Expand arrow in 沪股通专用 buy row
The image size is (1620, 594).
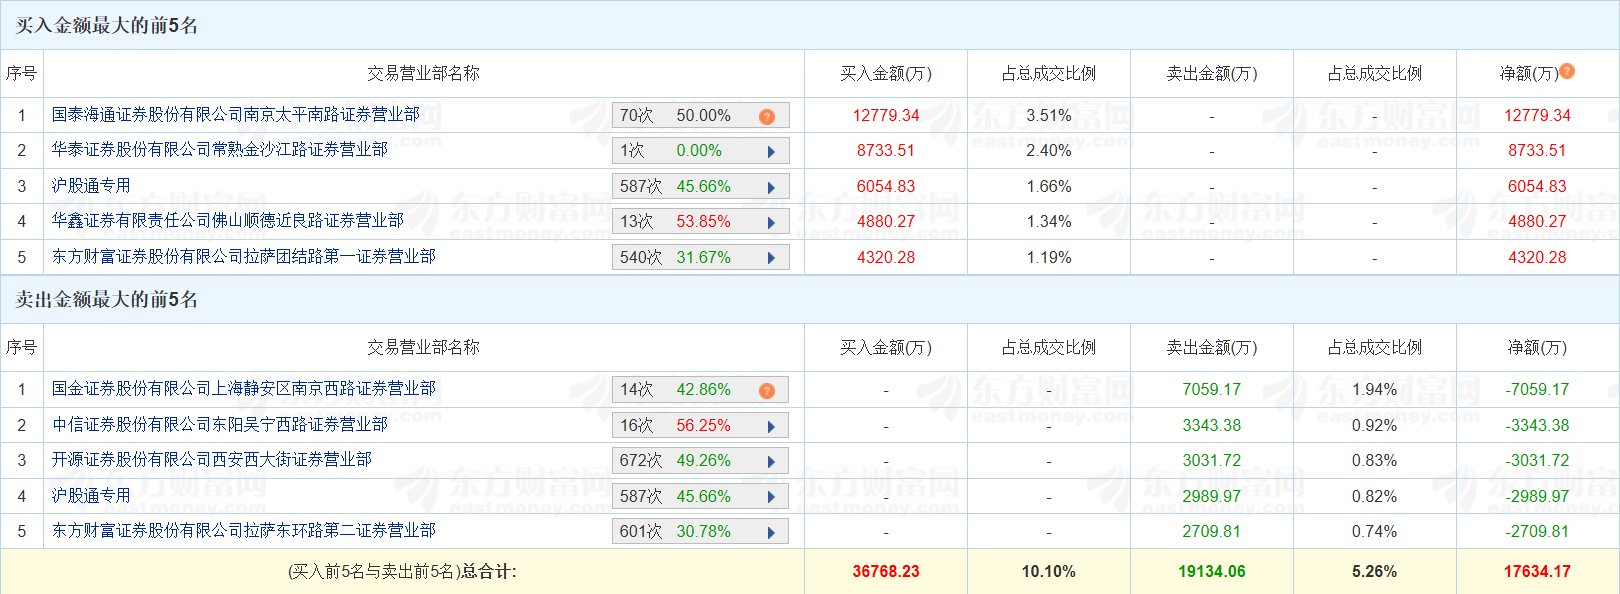click(771, 187)
